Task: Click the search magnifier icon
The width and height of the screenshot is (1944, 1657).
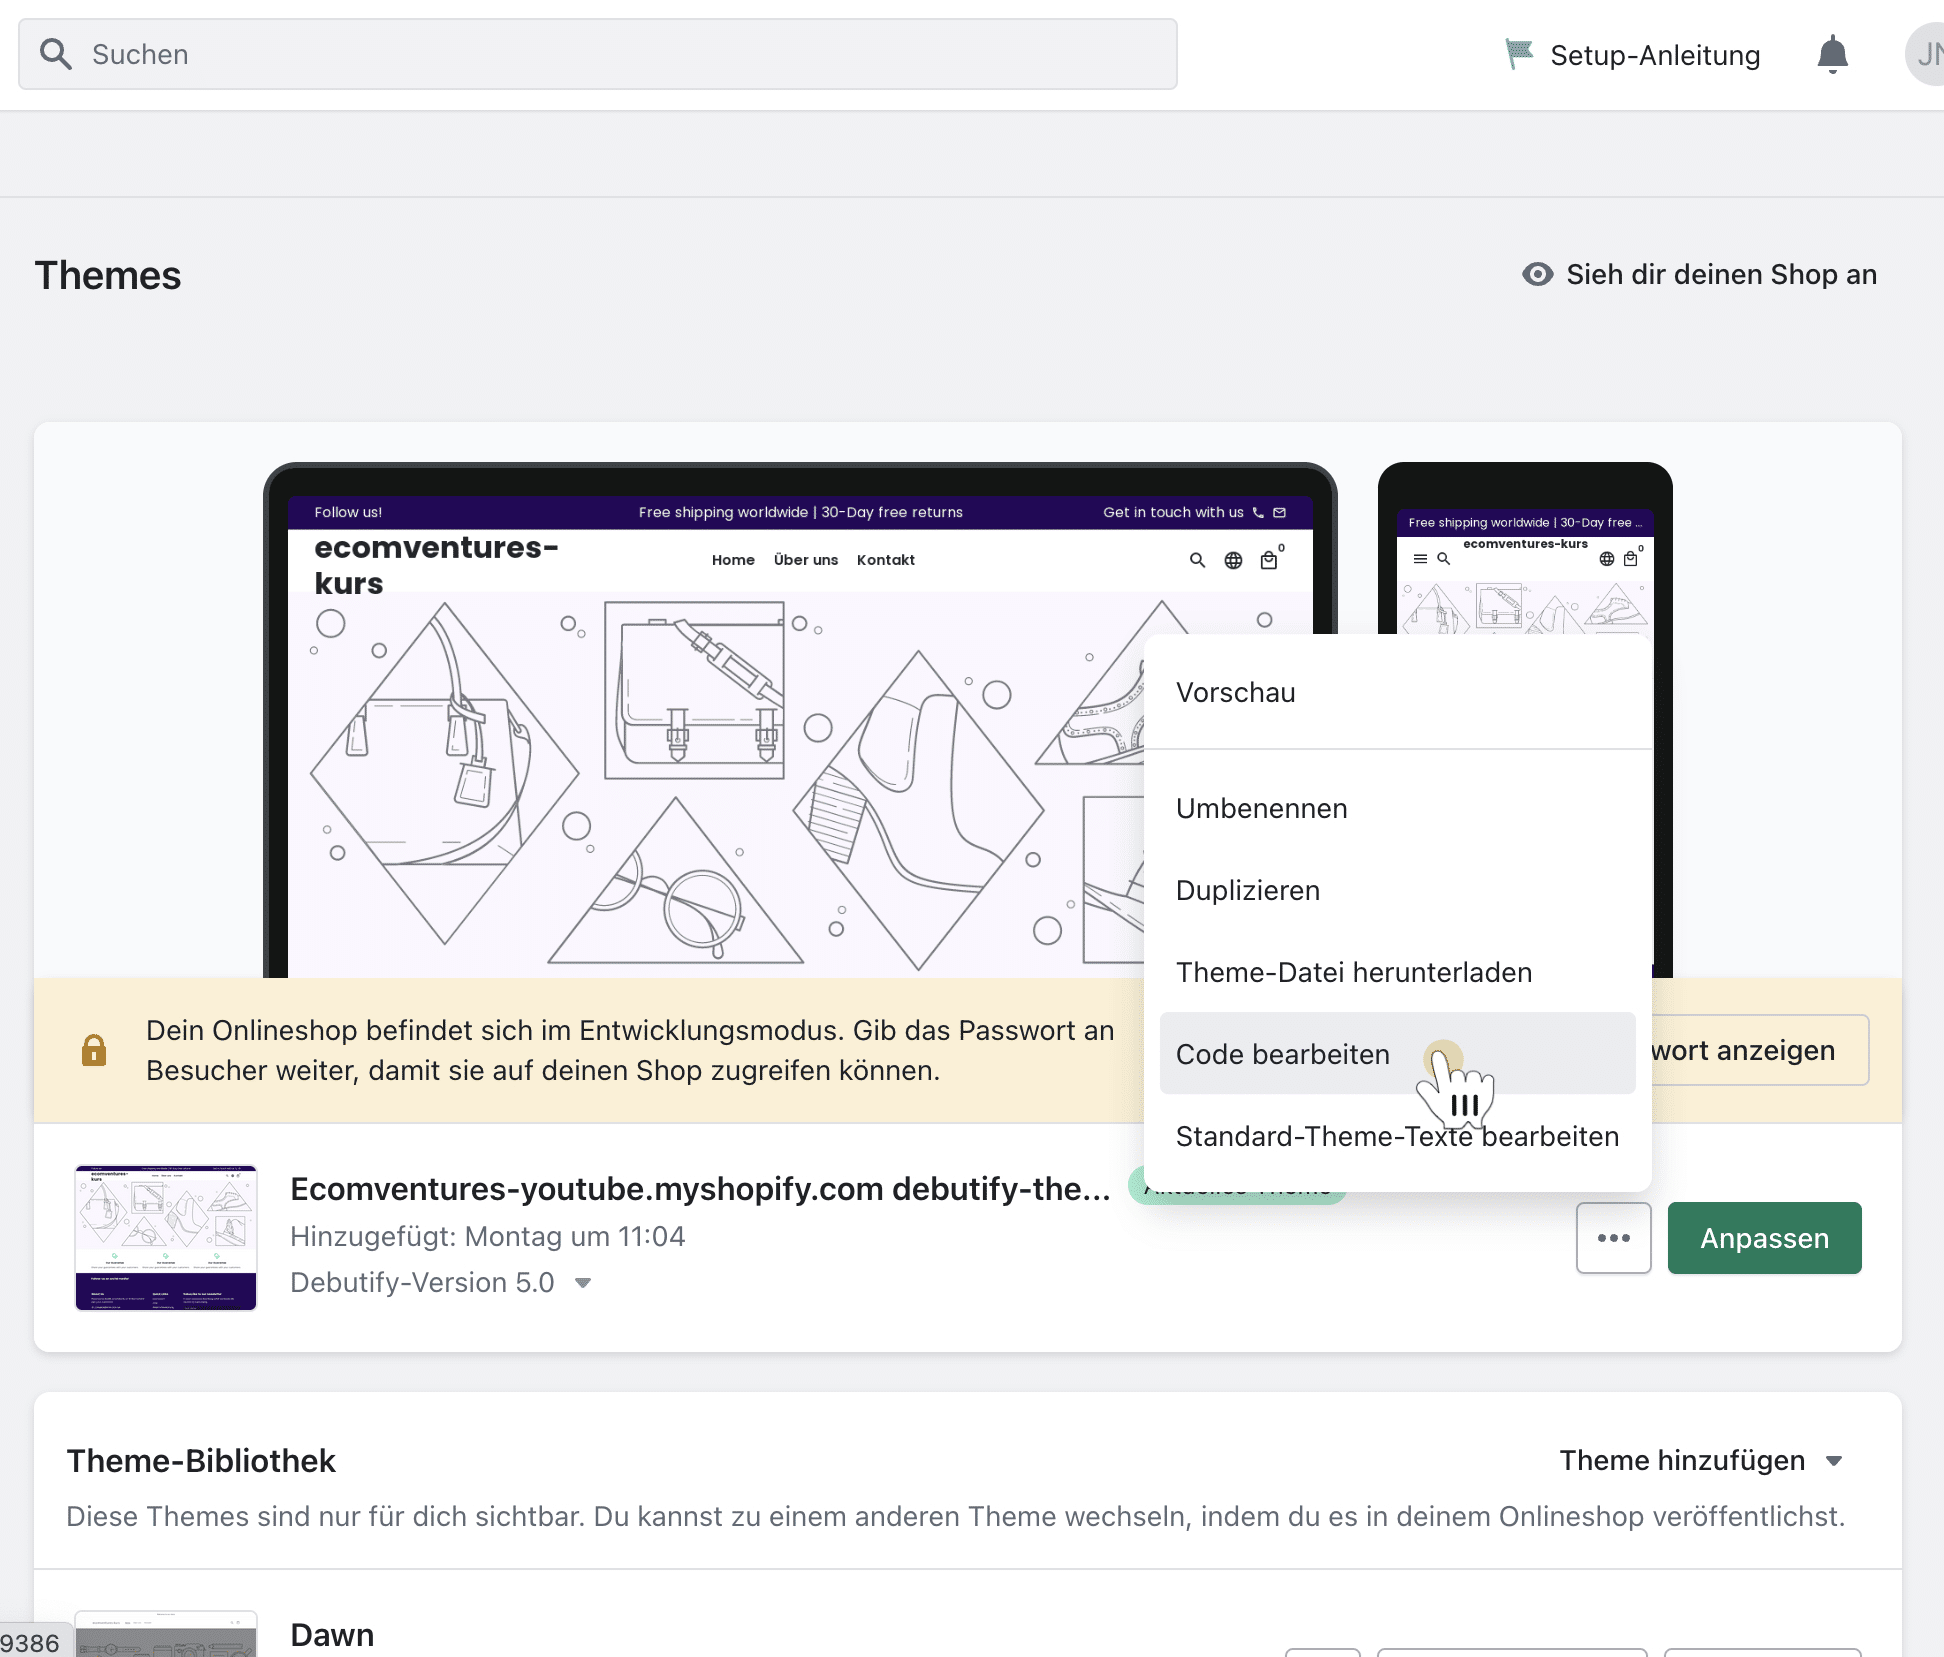Action: click(56, 54)
